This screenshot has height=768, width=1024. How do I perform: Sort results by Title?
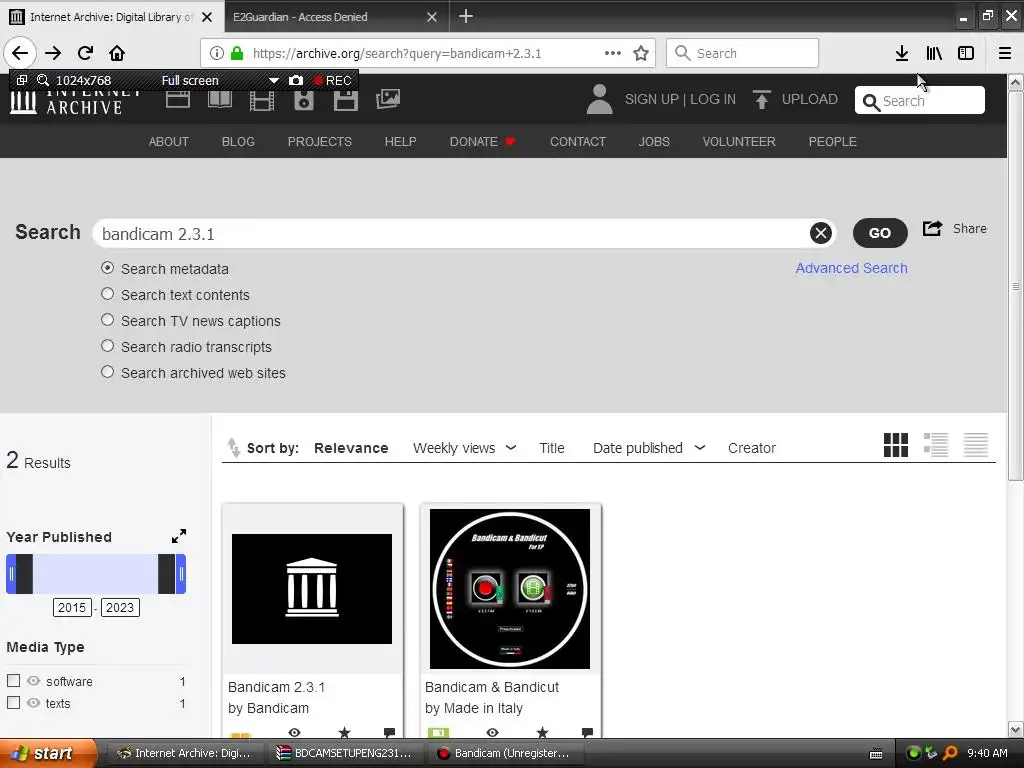pos(552,448)
